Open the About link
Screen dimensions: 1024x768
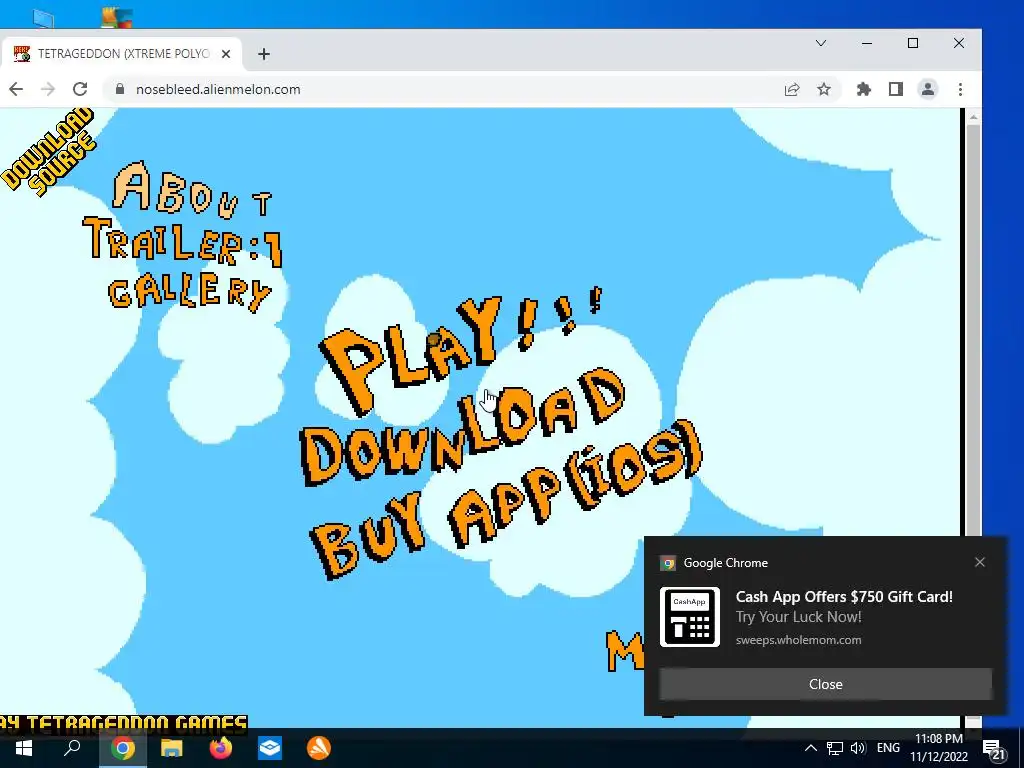(193, 191)
